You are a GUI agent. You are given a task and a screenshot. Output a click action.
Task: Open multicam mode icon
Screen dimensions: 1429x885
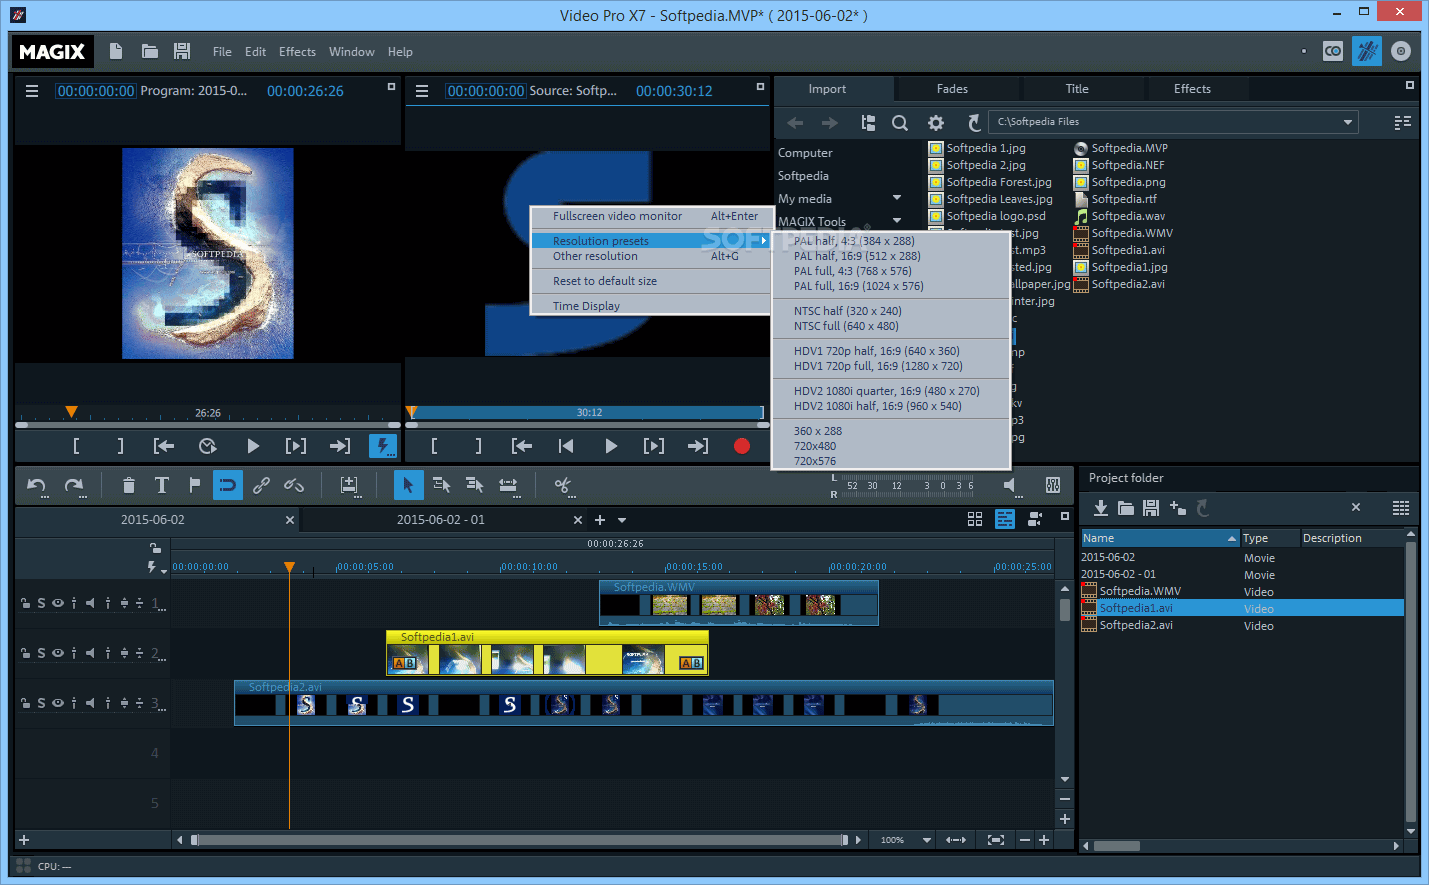click(1035, 519)
